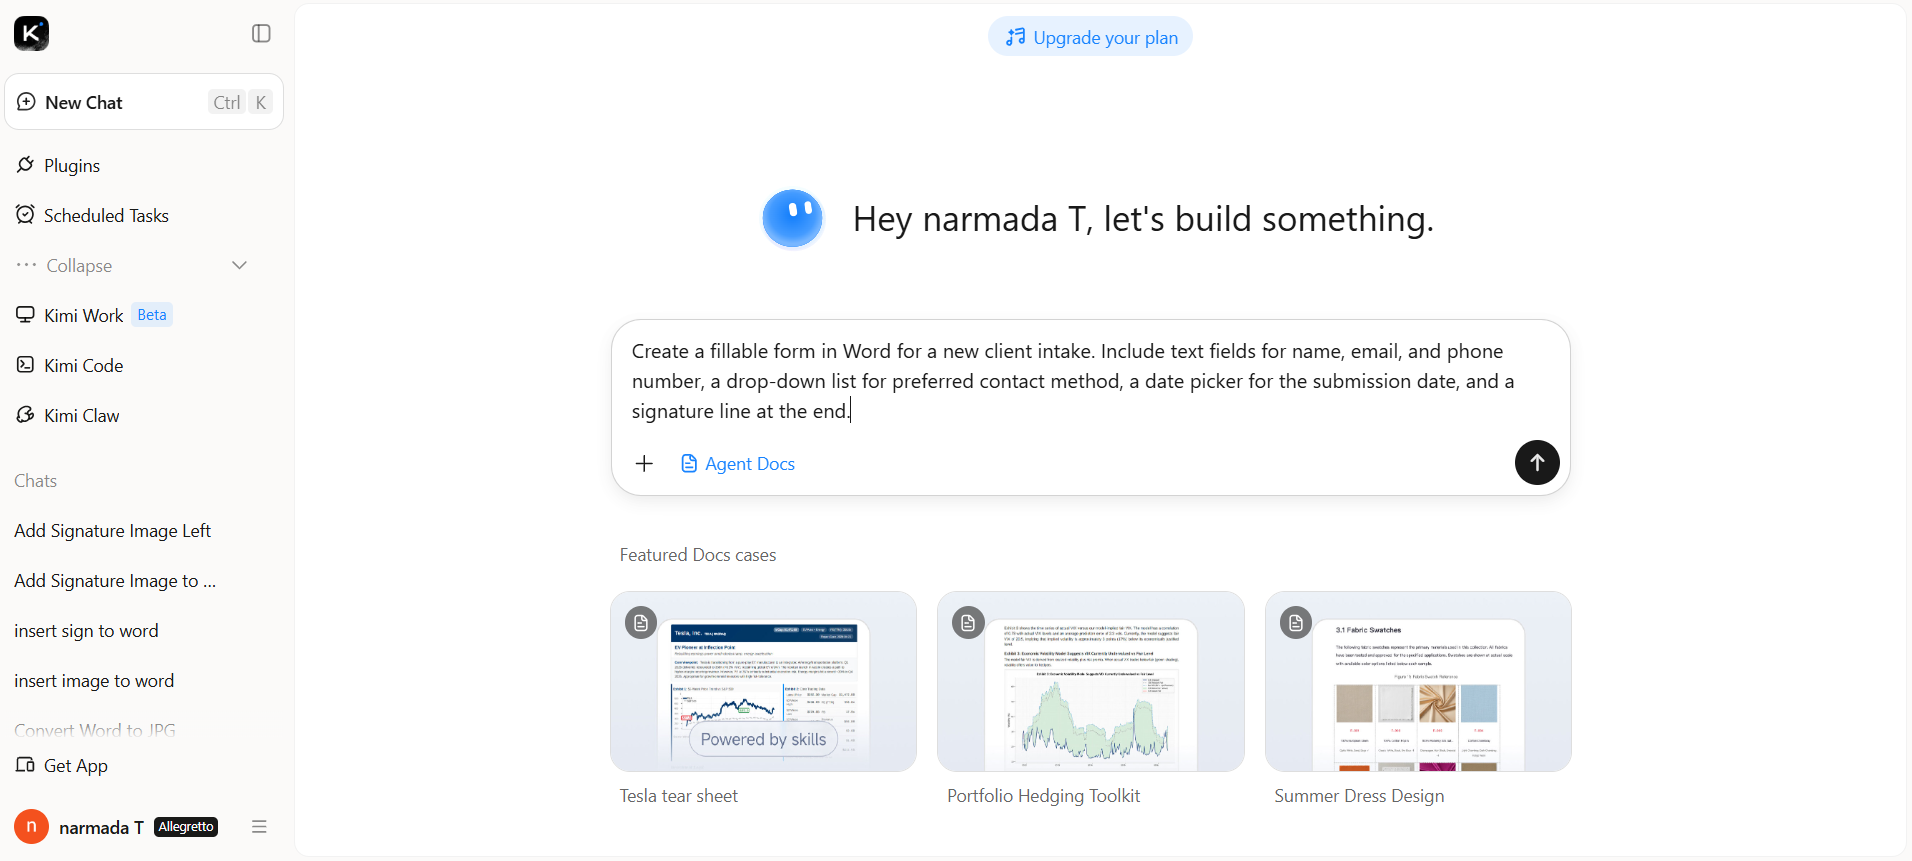Image resolution: width=1912 pixels, height=861 pixels.
Task: Click Upgrade your plan
Action: (1090, 37)
